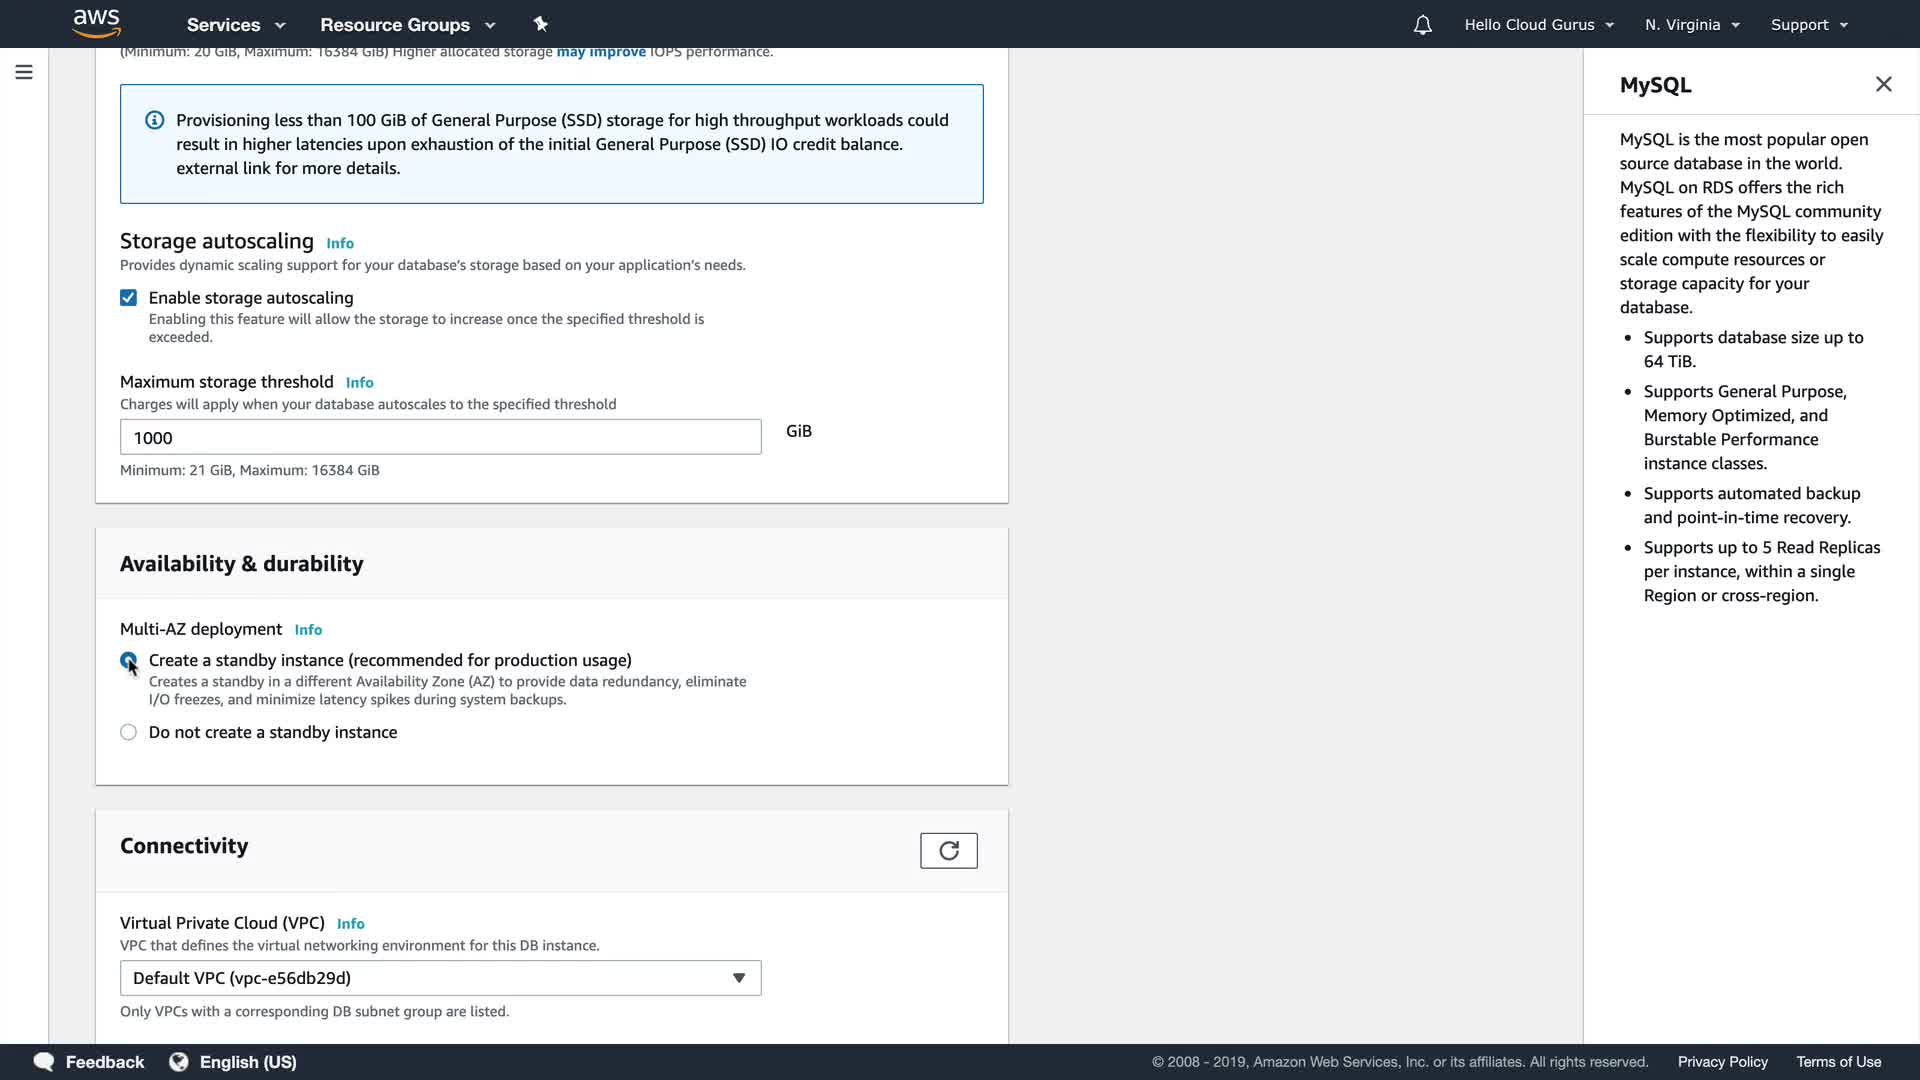The height and width of the screenshot is (1080, 1920).
Task: Open the Privacy Policy link
Action: coord(1722,1062)
